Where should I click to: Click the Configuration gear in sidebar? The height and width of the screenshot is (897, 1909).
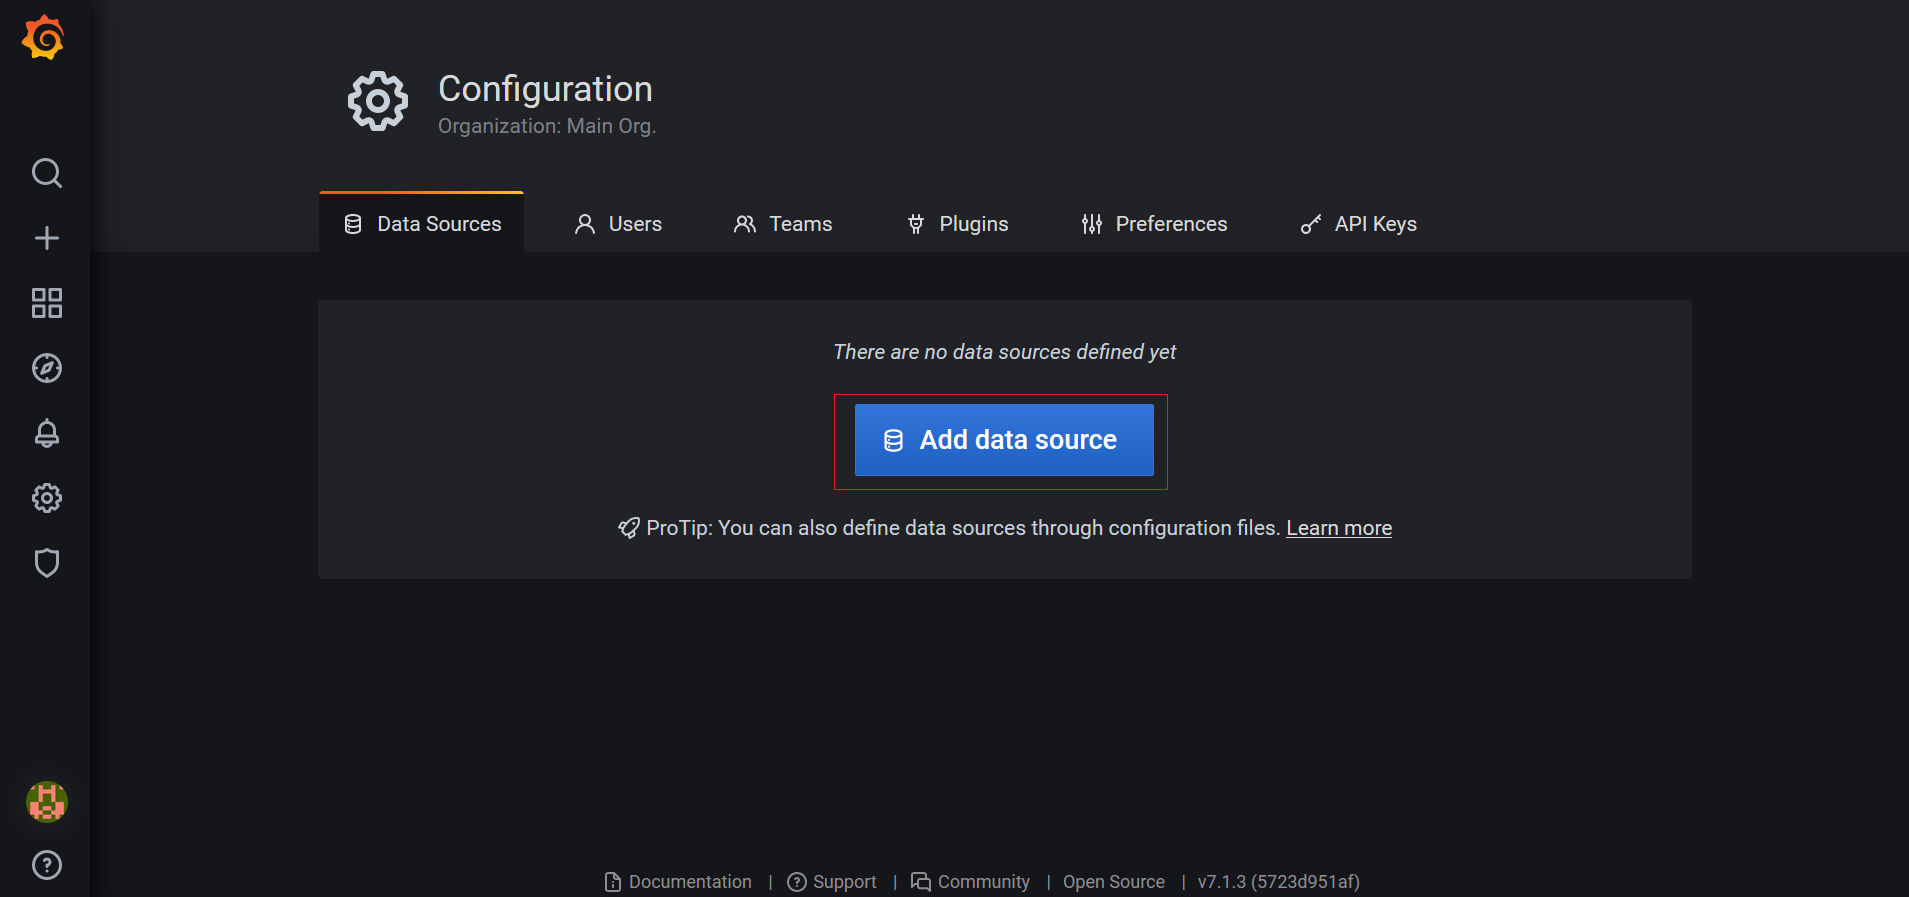click(x=46, y=498)
